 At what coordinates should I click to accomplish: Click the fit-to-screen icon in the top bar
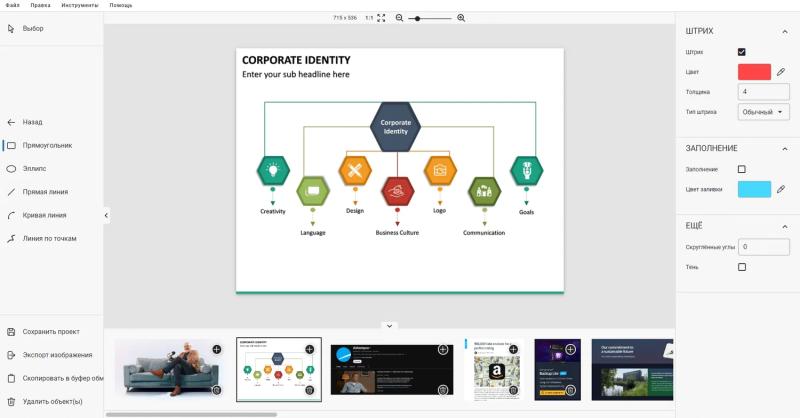381,18
